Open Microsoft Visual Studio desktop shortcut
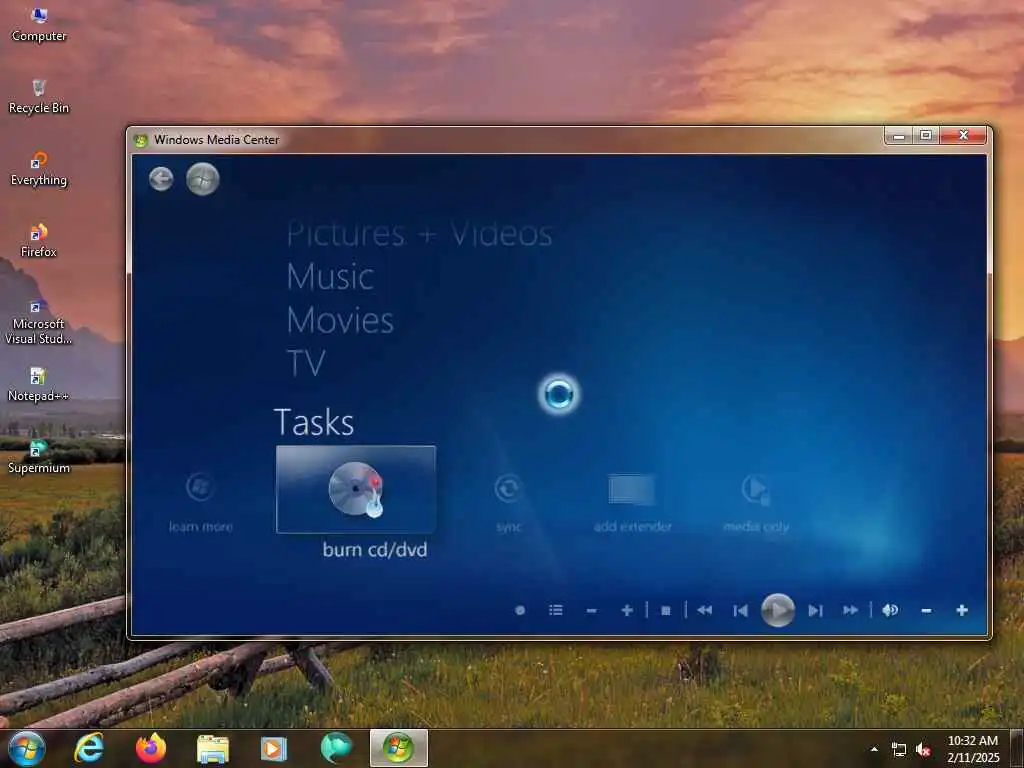This screenshot has width=1024, height=768. (x=39, y=321)
